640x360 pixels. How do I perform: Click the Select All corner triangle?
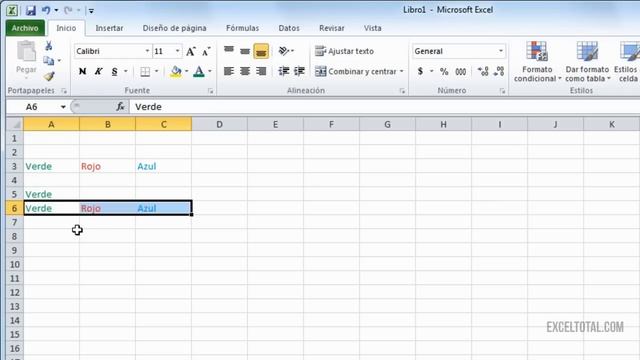[15, 124]
